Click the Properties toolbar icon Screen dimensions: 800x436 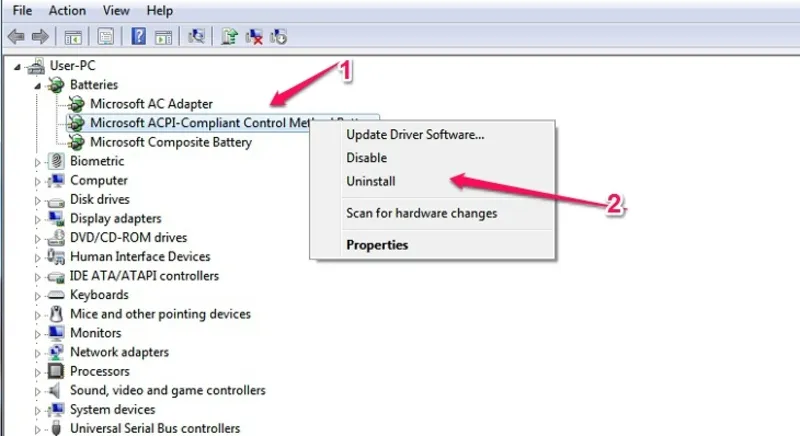coord(103,37)
